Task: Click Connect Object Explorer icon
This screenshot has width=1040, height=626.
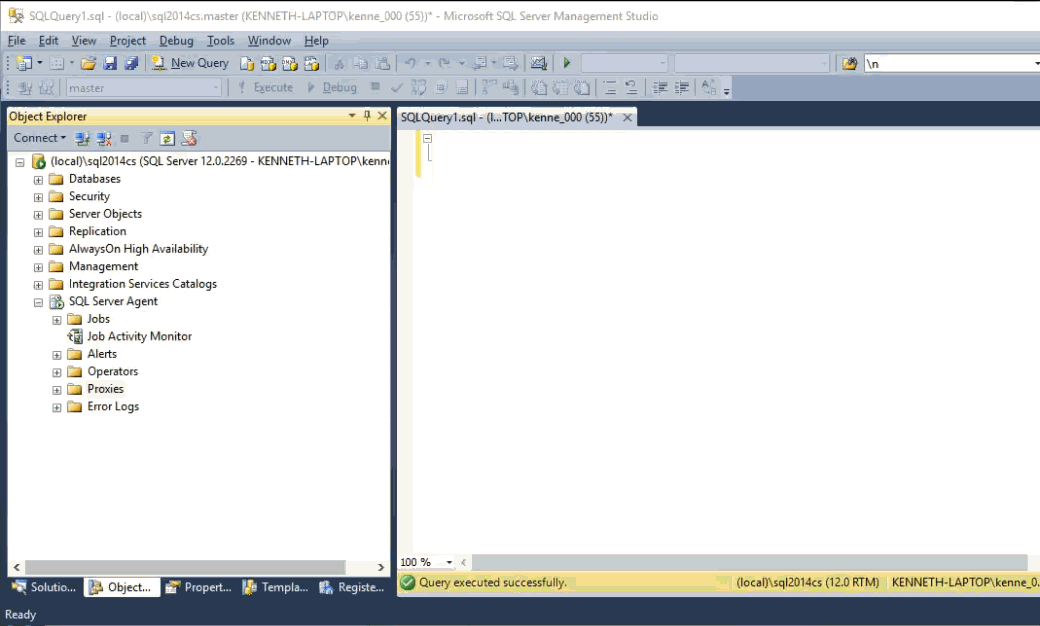Action: (83, 138)
